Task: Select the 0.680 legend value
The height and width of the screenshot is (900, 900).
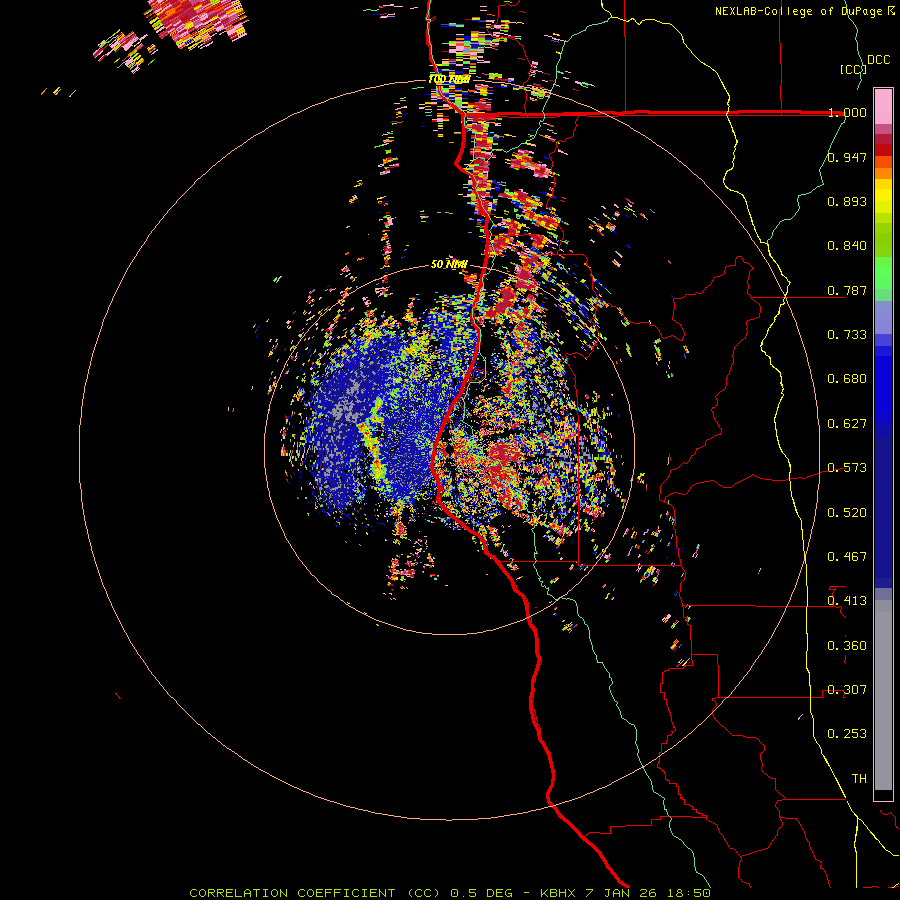Action: point(847,379)
